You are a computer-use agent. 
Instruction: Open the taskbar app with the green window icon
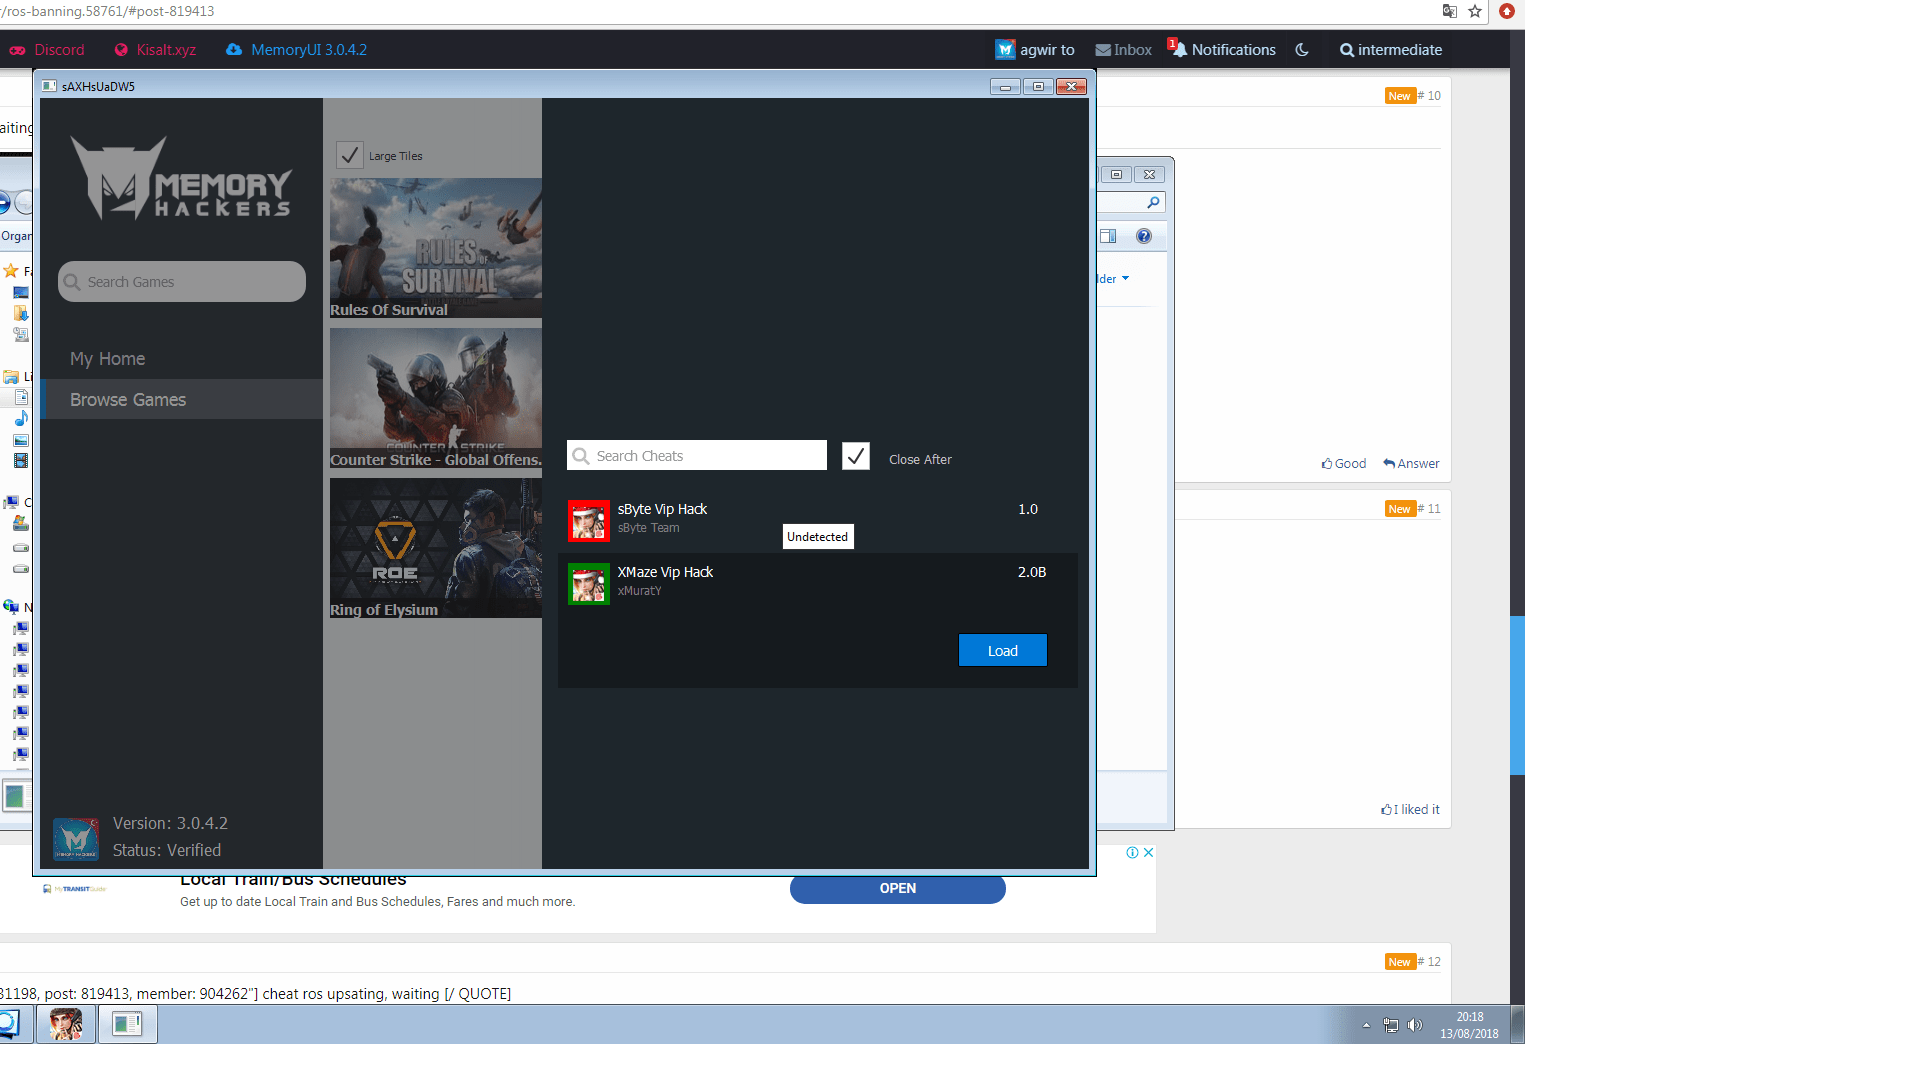(127, 1024)
